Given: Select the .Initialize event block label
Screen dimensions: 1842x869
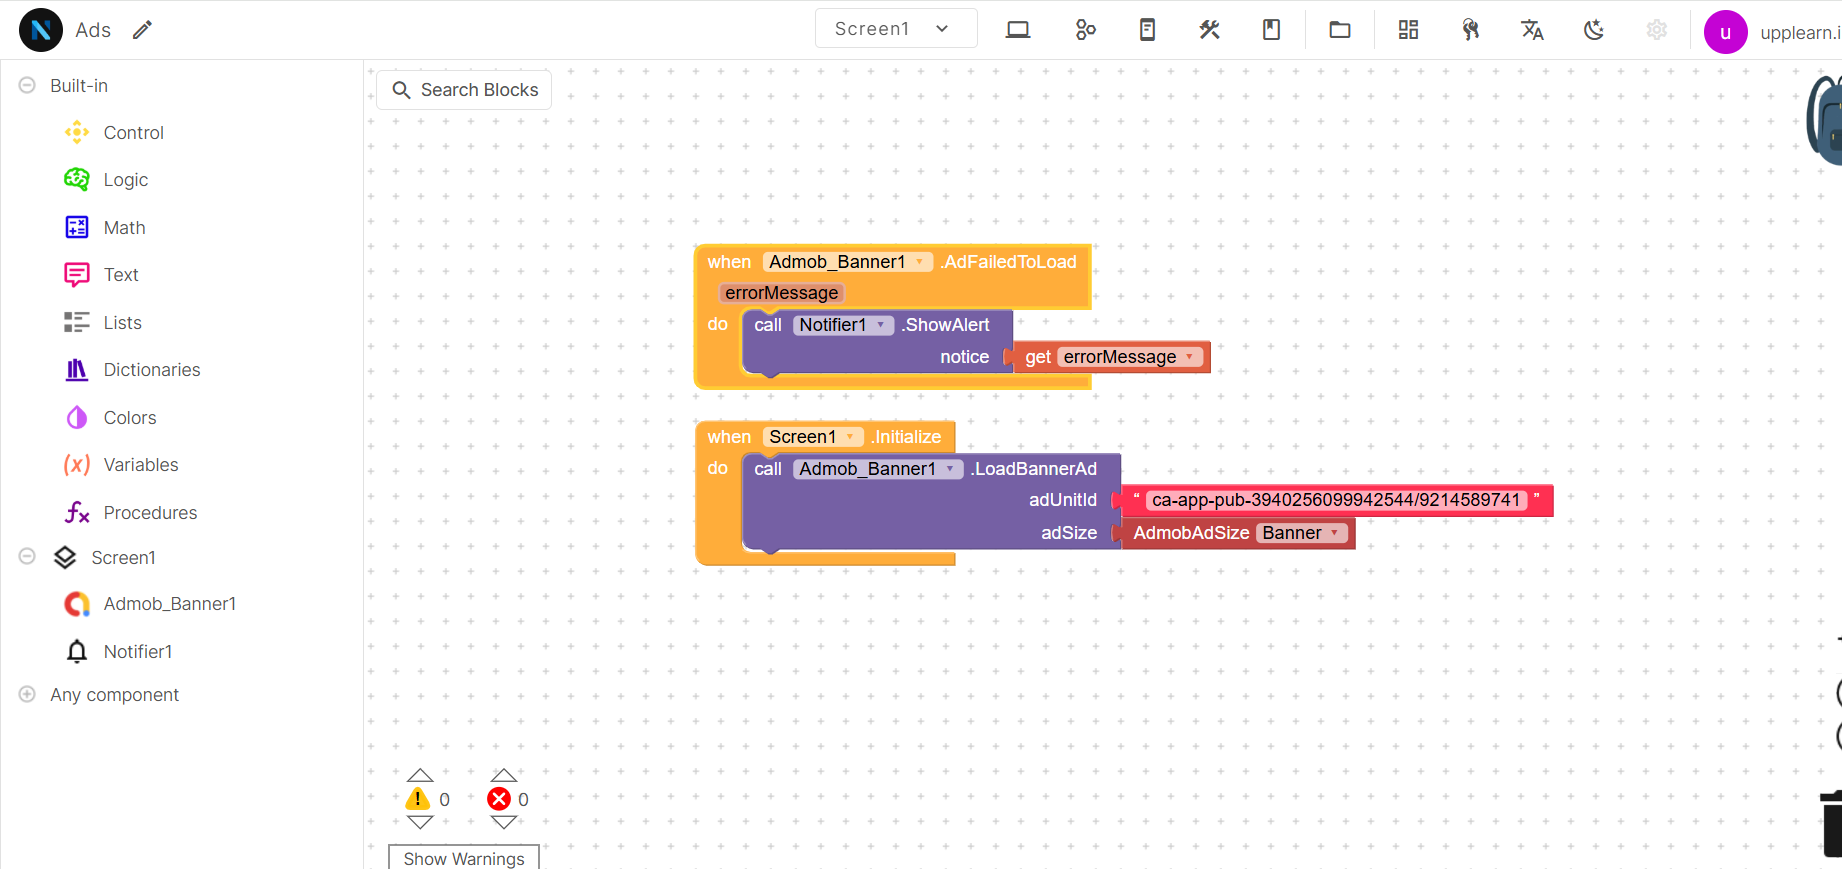Looking at the screenshot, I should 905,437.
